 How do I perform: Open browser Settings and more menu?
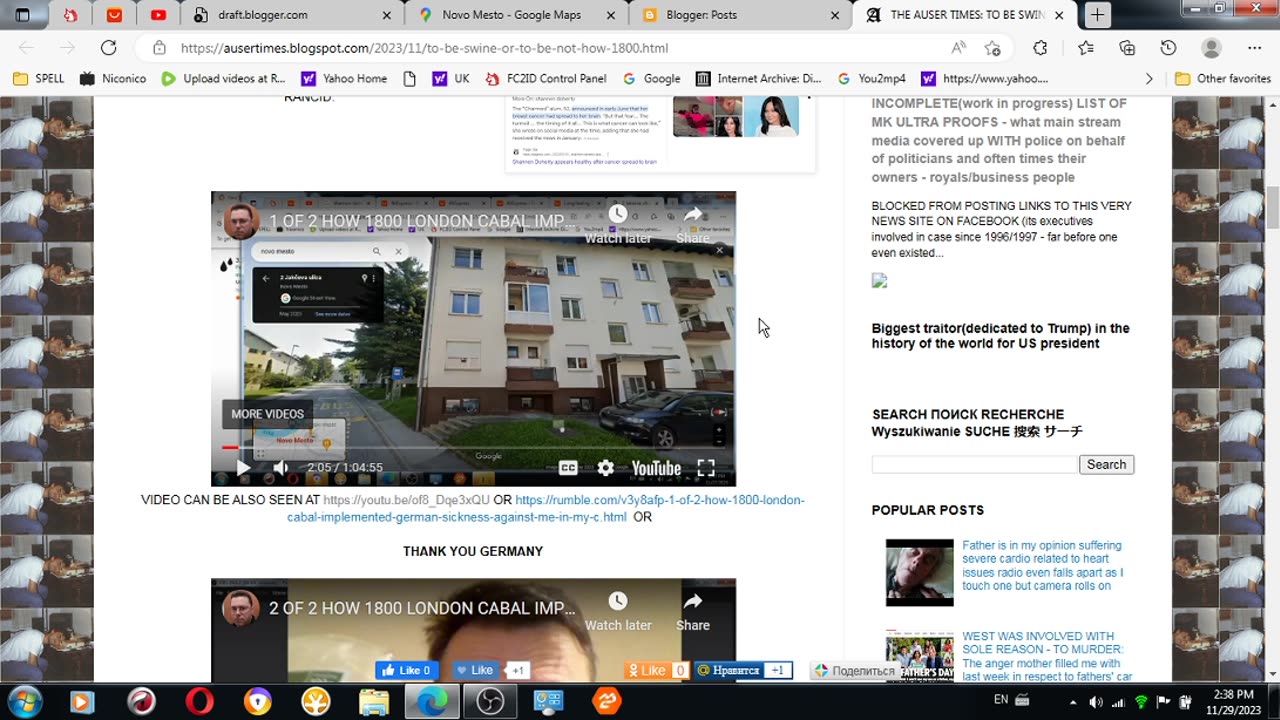click(x=1254, y=48)
